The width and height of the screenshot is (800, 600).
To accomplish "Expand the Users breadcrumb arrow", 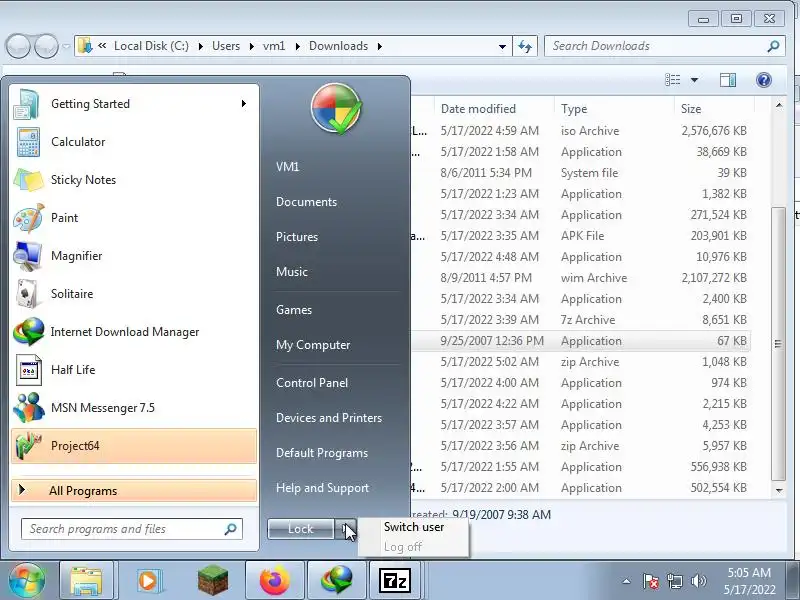I will pyautogui.click(x=252, y=46).
